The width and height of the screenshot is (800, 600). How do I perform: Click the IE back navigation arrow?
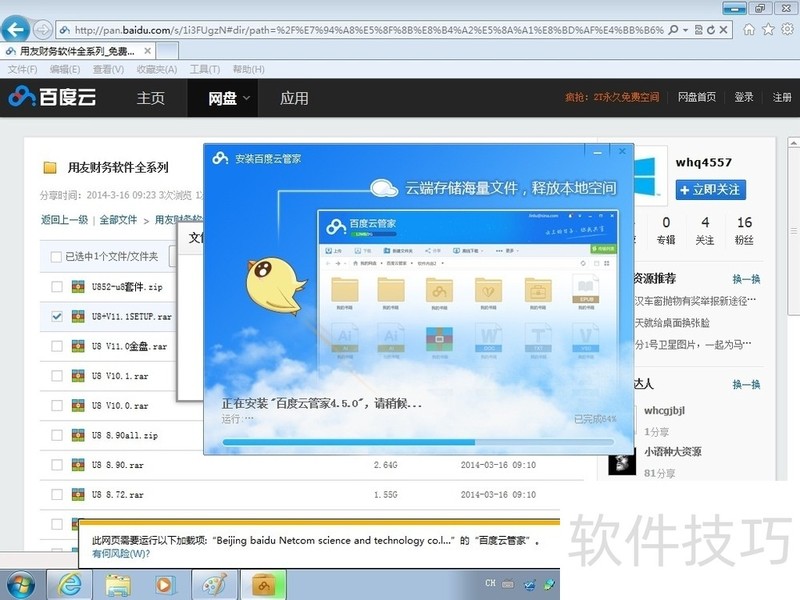tap(15, 29)
